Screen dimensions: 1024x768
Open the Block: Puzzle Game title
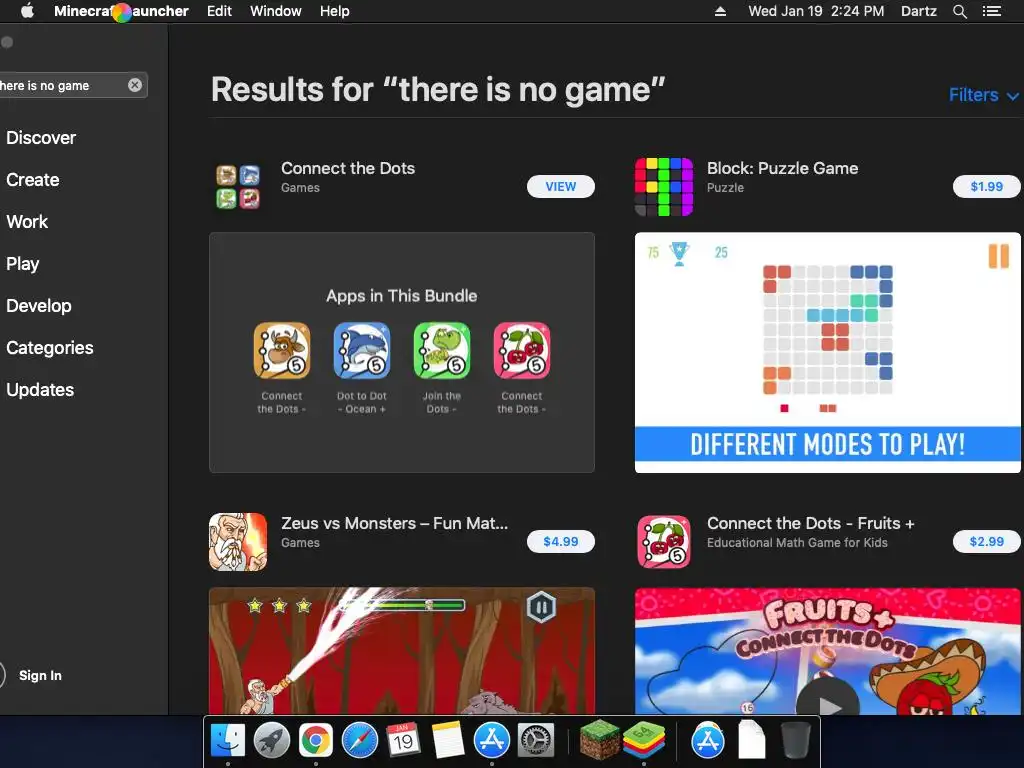pyautogui.click(x=782, y=168)
